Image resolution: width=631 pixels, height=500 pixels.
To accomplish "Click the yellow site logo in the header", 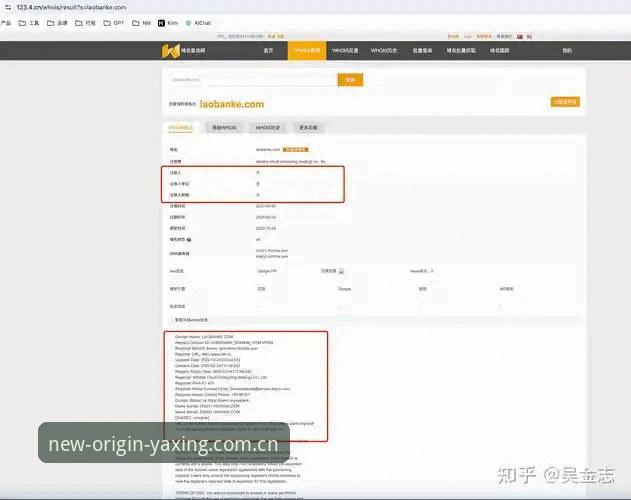I will pyautogui.click(x=170, y=51).
